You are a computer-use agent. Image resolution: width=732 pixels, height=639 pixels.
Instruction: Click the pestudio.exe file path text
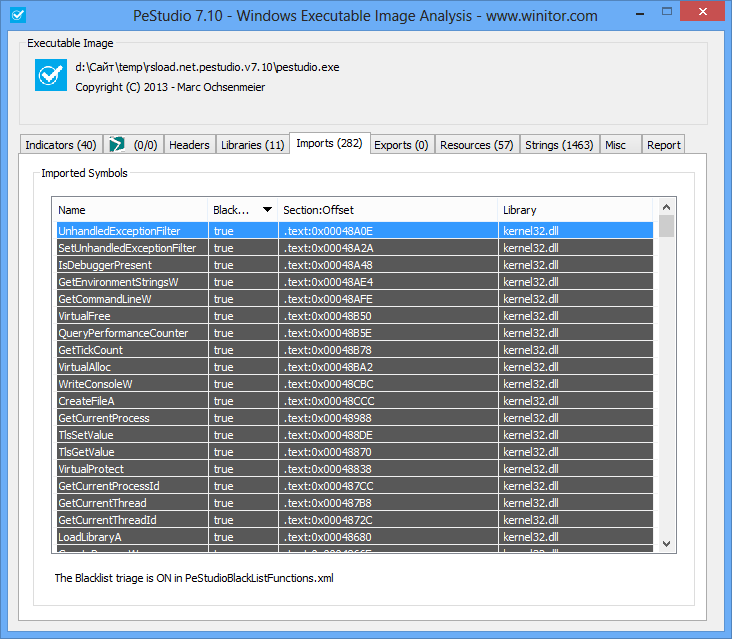tap(207, 67)
